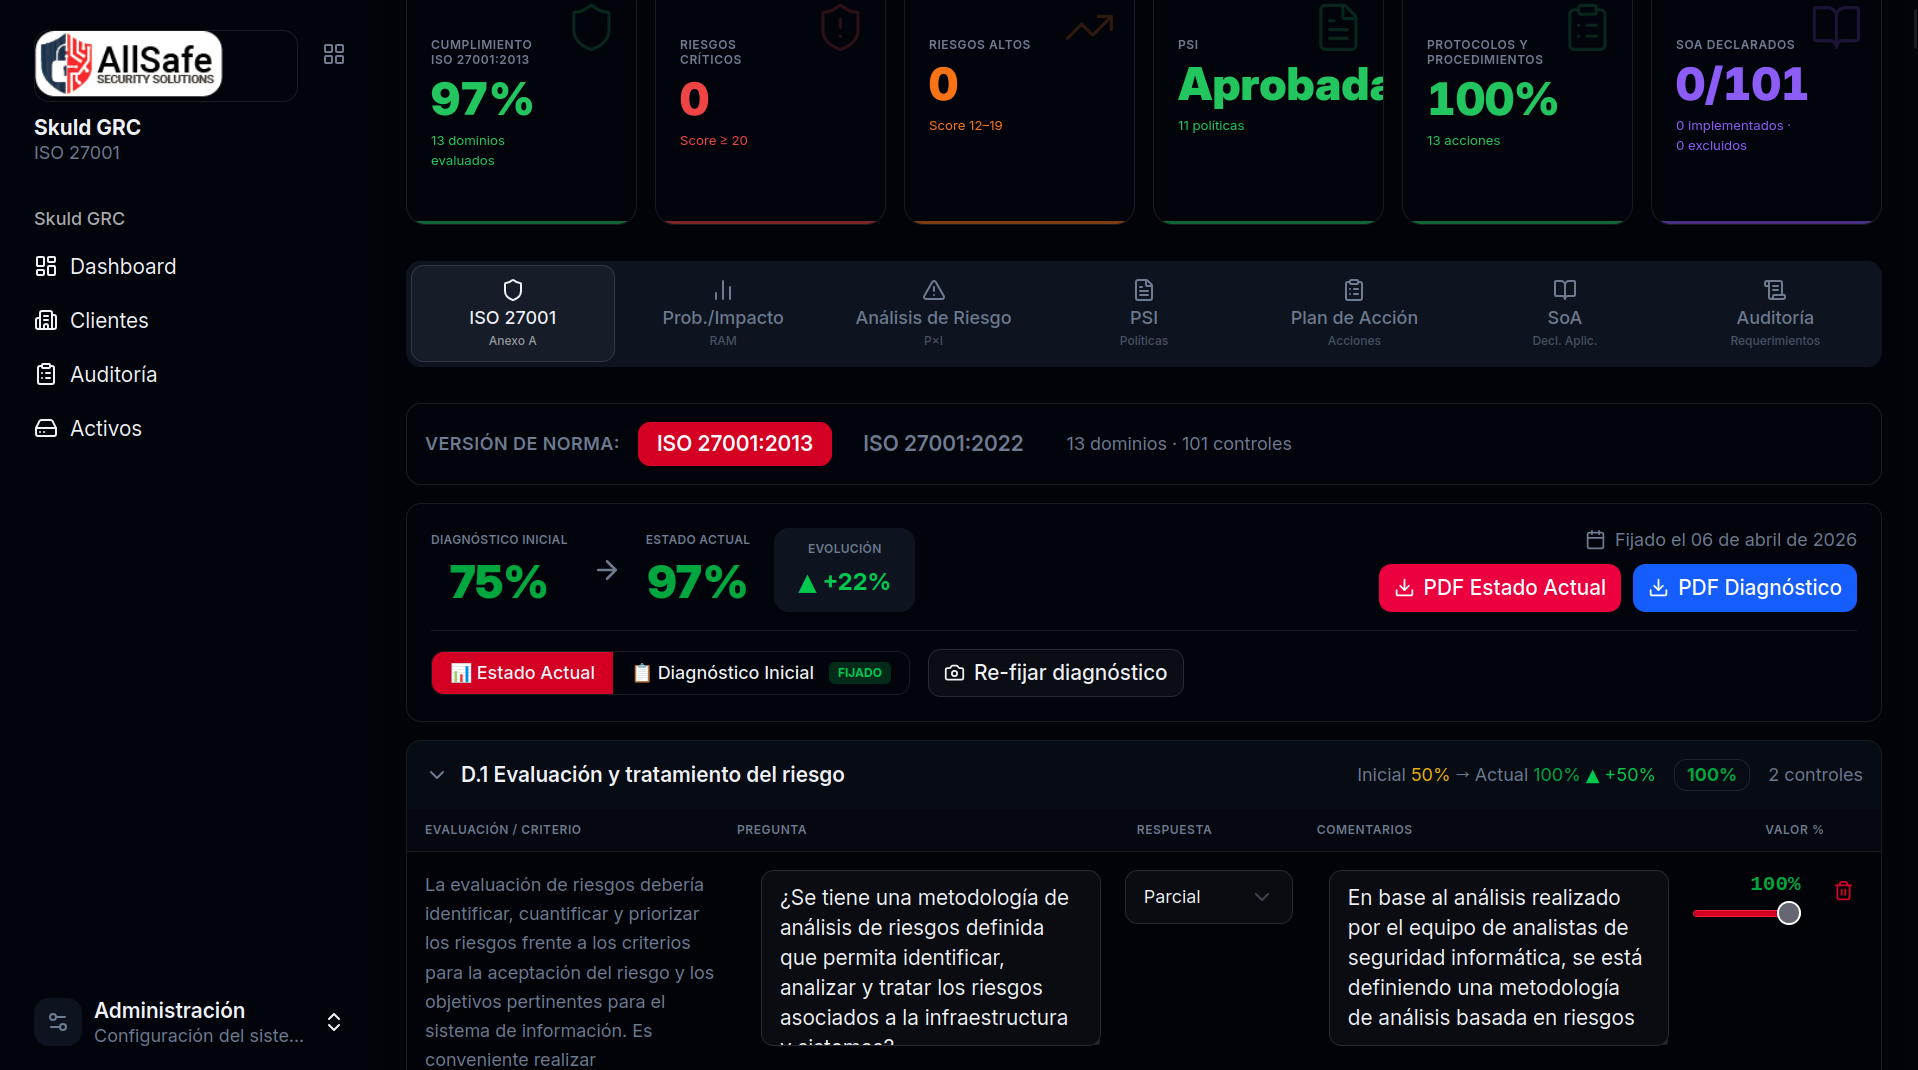Click the document icon on PSI card

point(1338,27)
